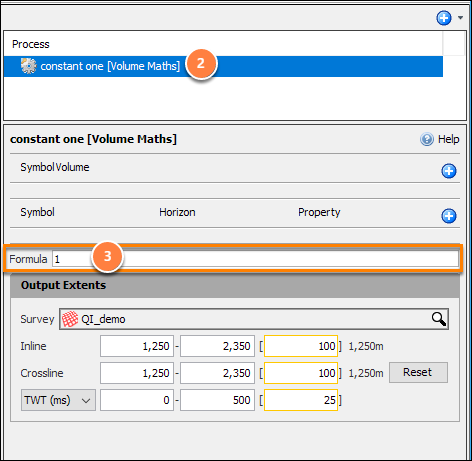Click the add process plus icon

tap(444, 18)
